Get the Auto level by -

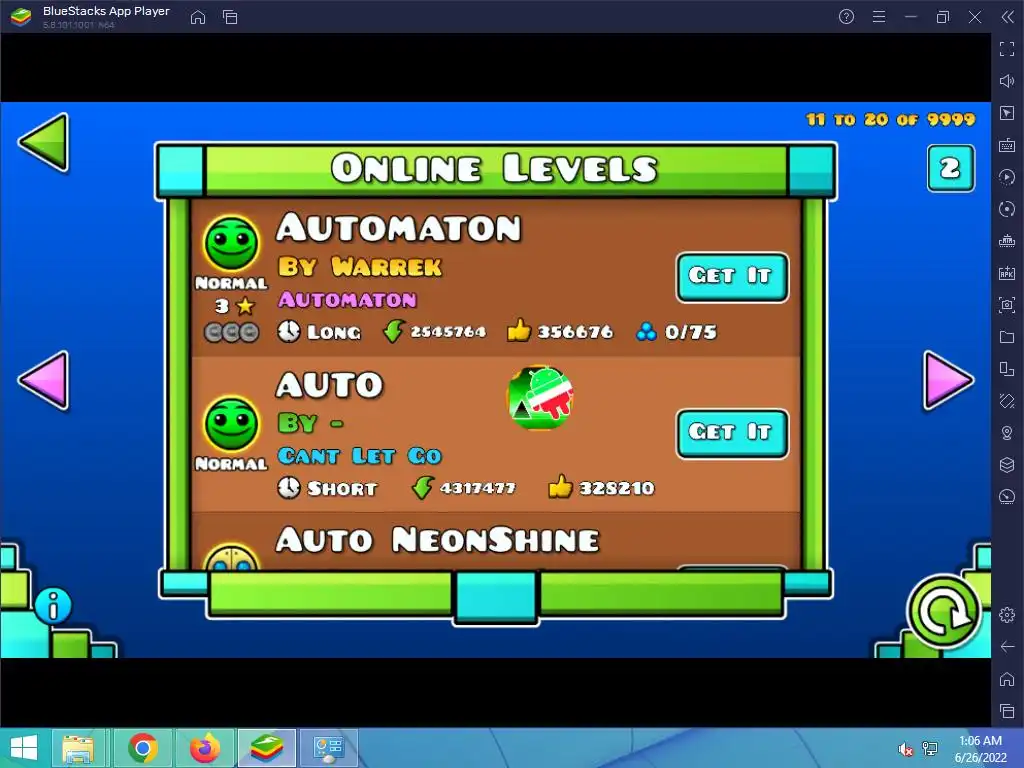(732, 434)
